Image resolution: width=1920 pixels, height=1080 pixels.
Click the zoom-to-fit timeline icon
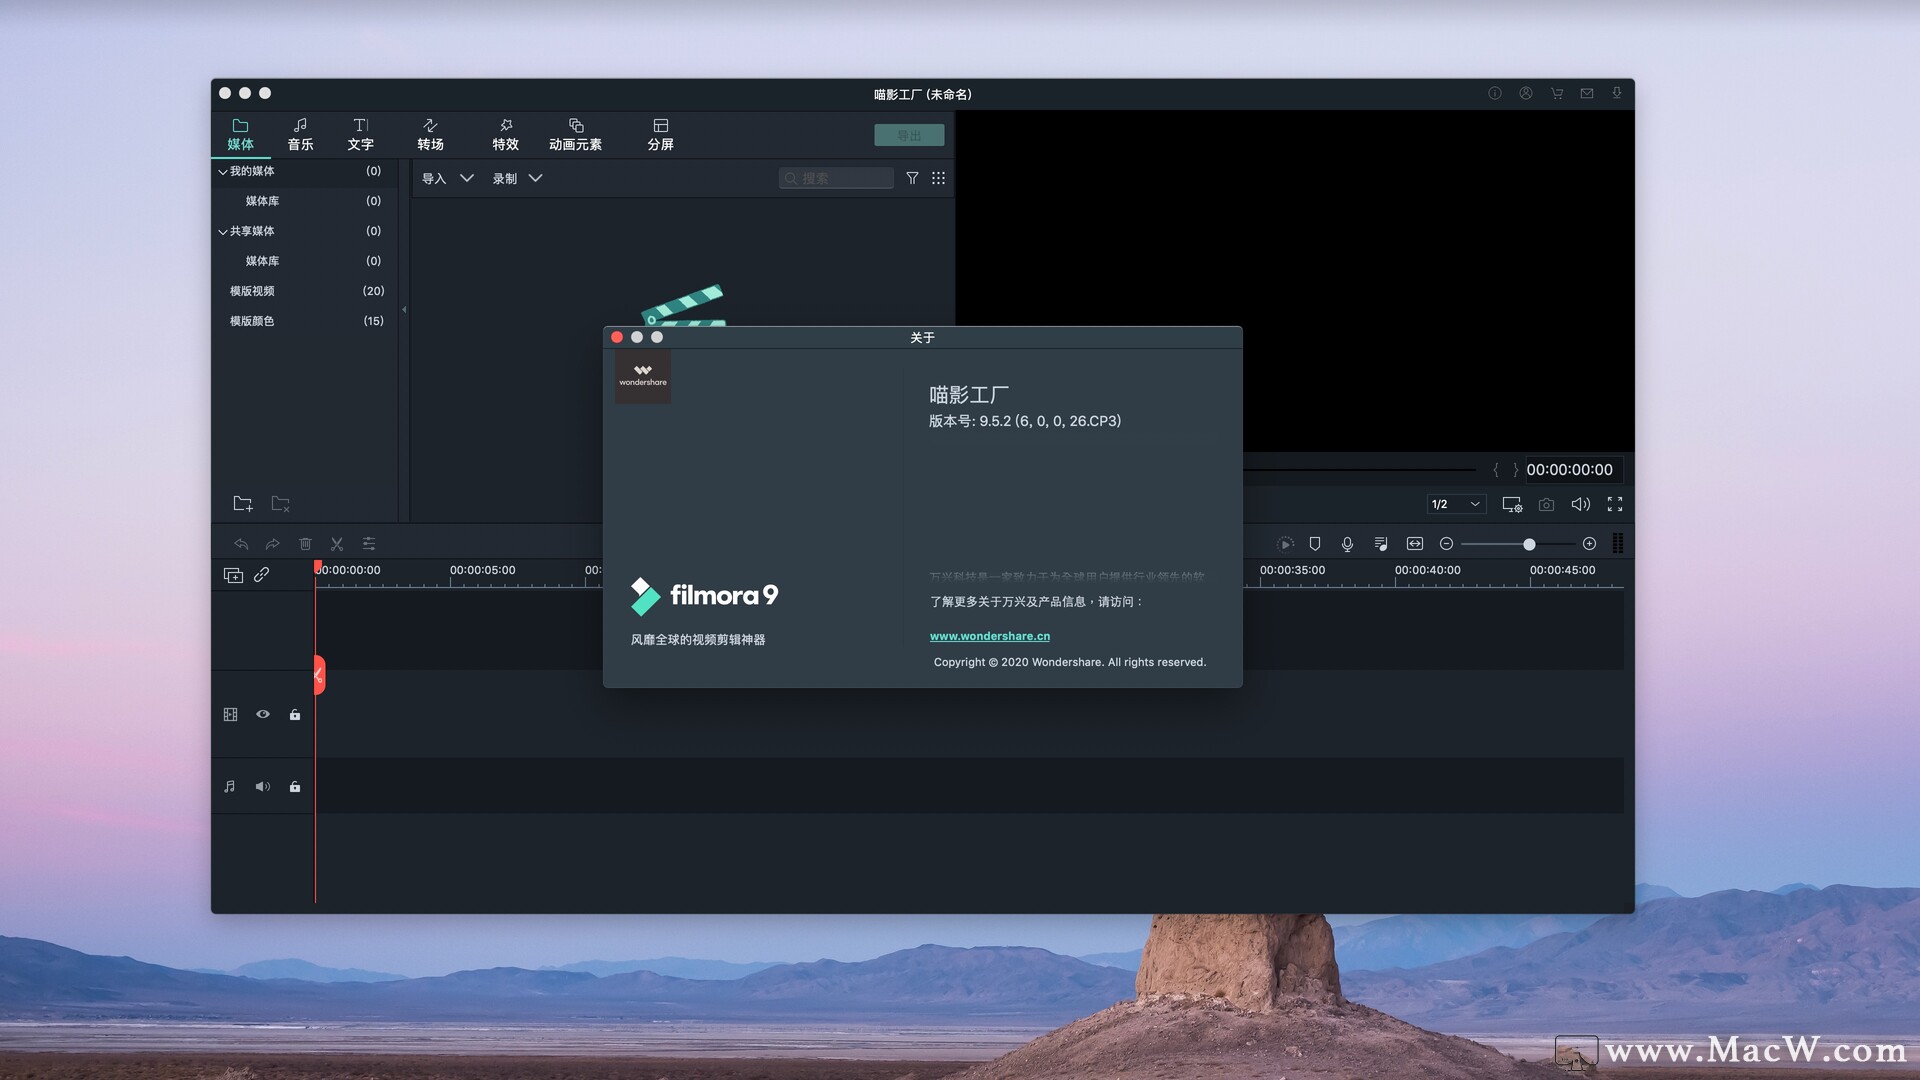[x=1414, y=543]
